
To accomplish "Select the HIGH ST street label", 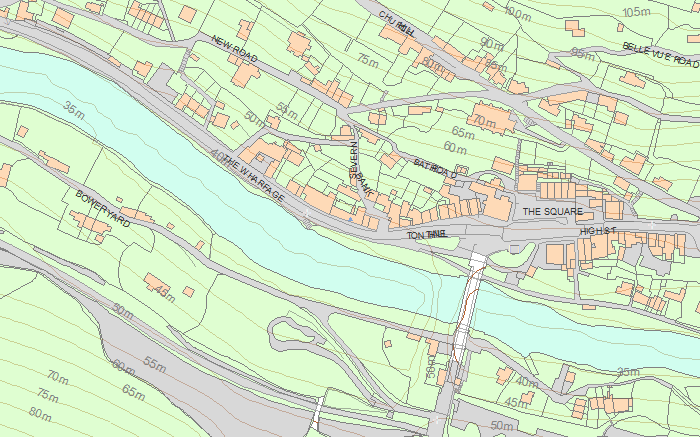I will coord(598,231).
